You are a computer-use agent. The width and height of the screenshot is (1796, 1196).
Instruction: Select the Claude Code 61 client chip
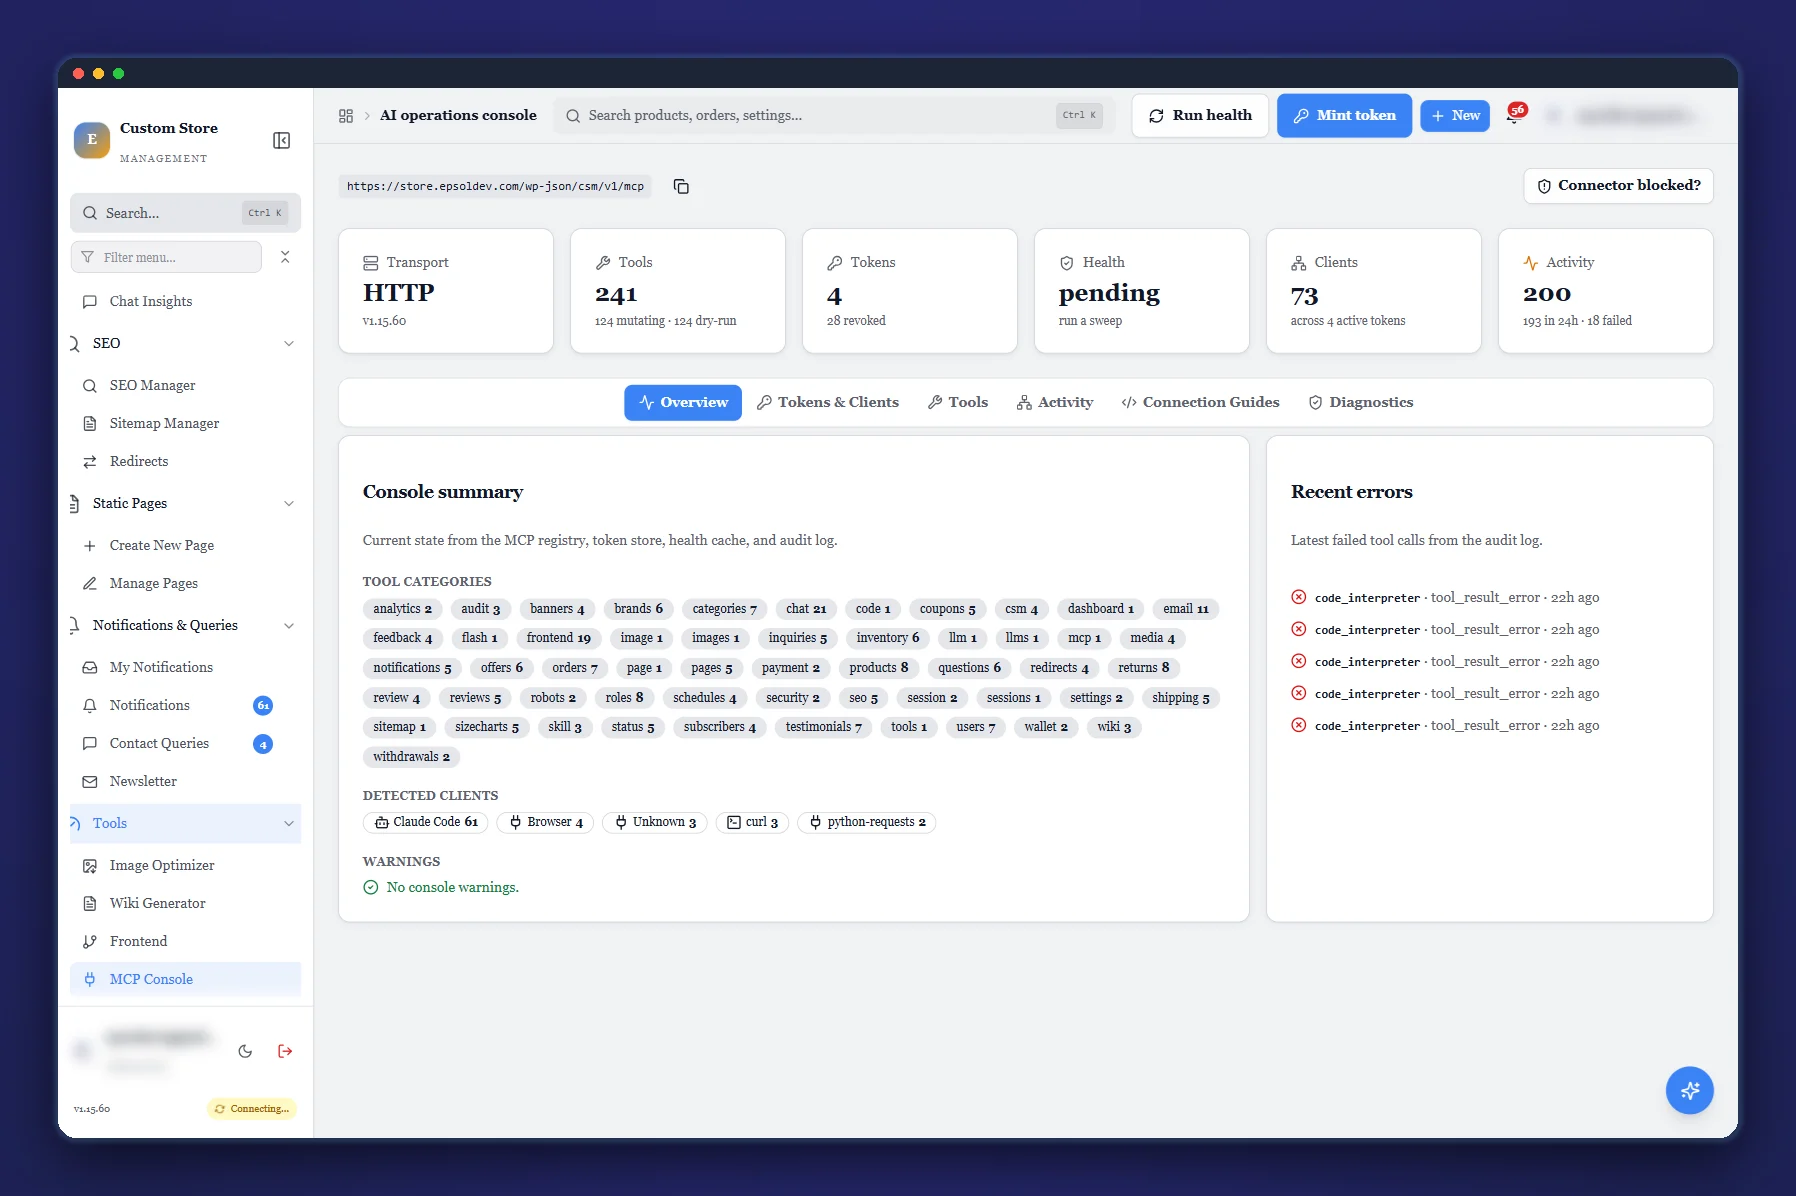point(426,822)
